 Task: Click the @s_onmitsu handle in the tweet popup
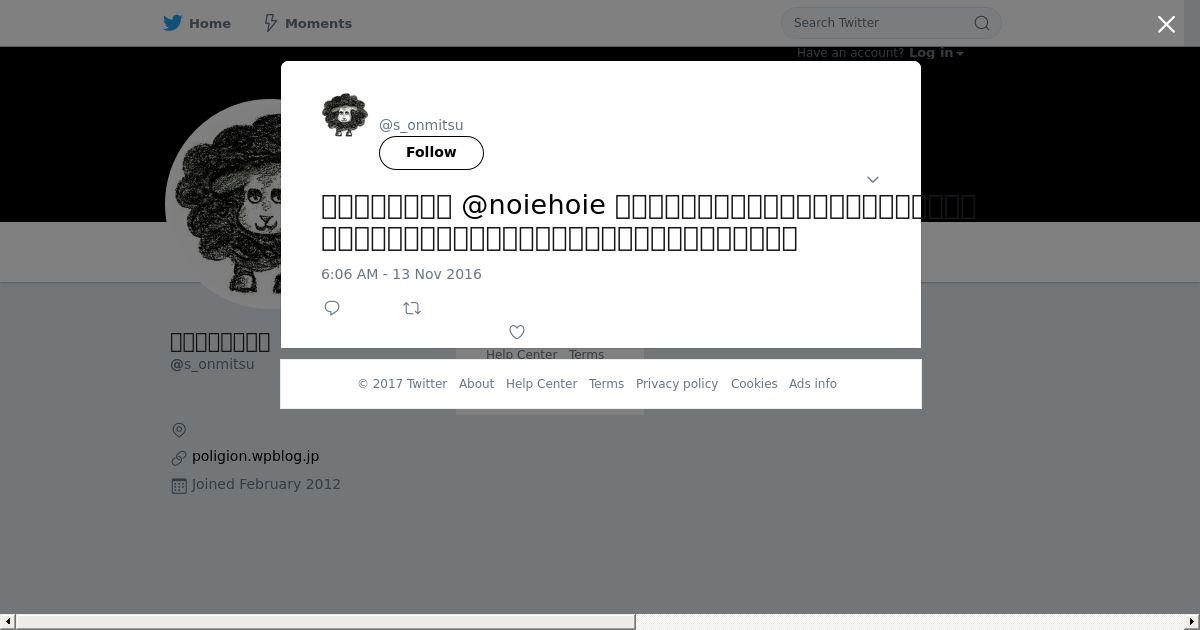(421, 125)
